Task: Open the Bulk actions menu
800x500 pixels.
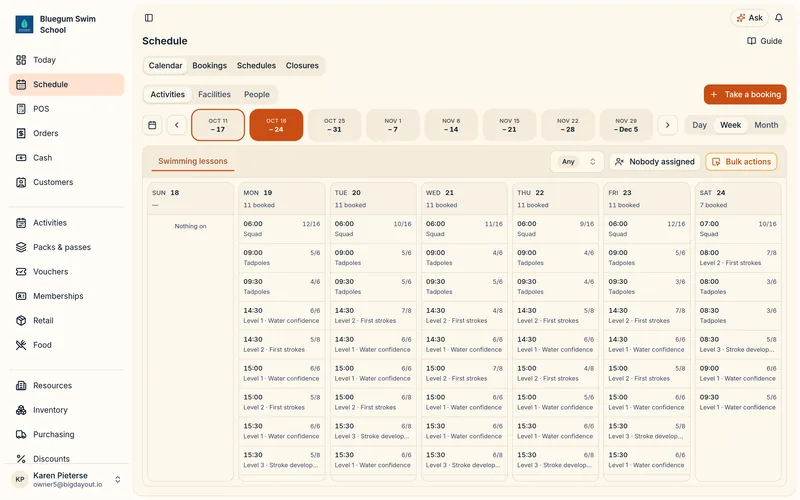Action: [741, 162]
